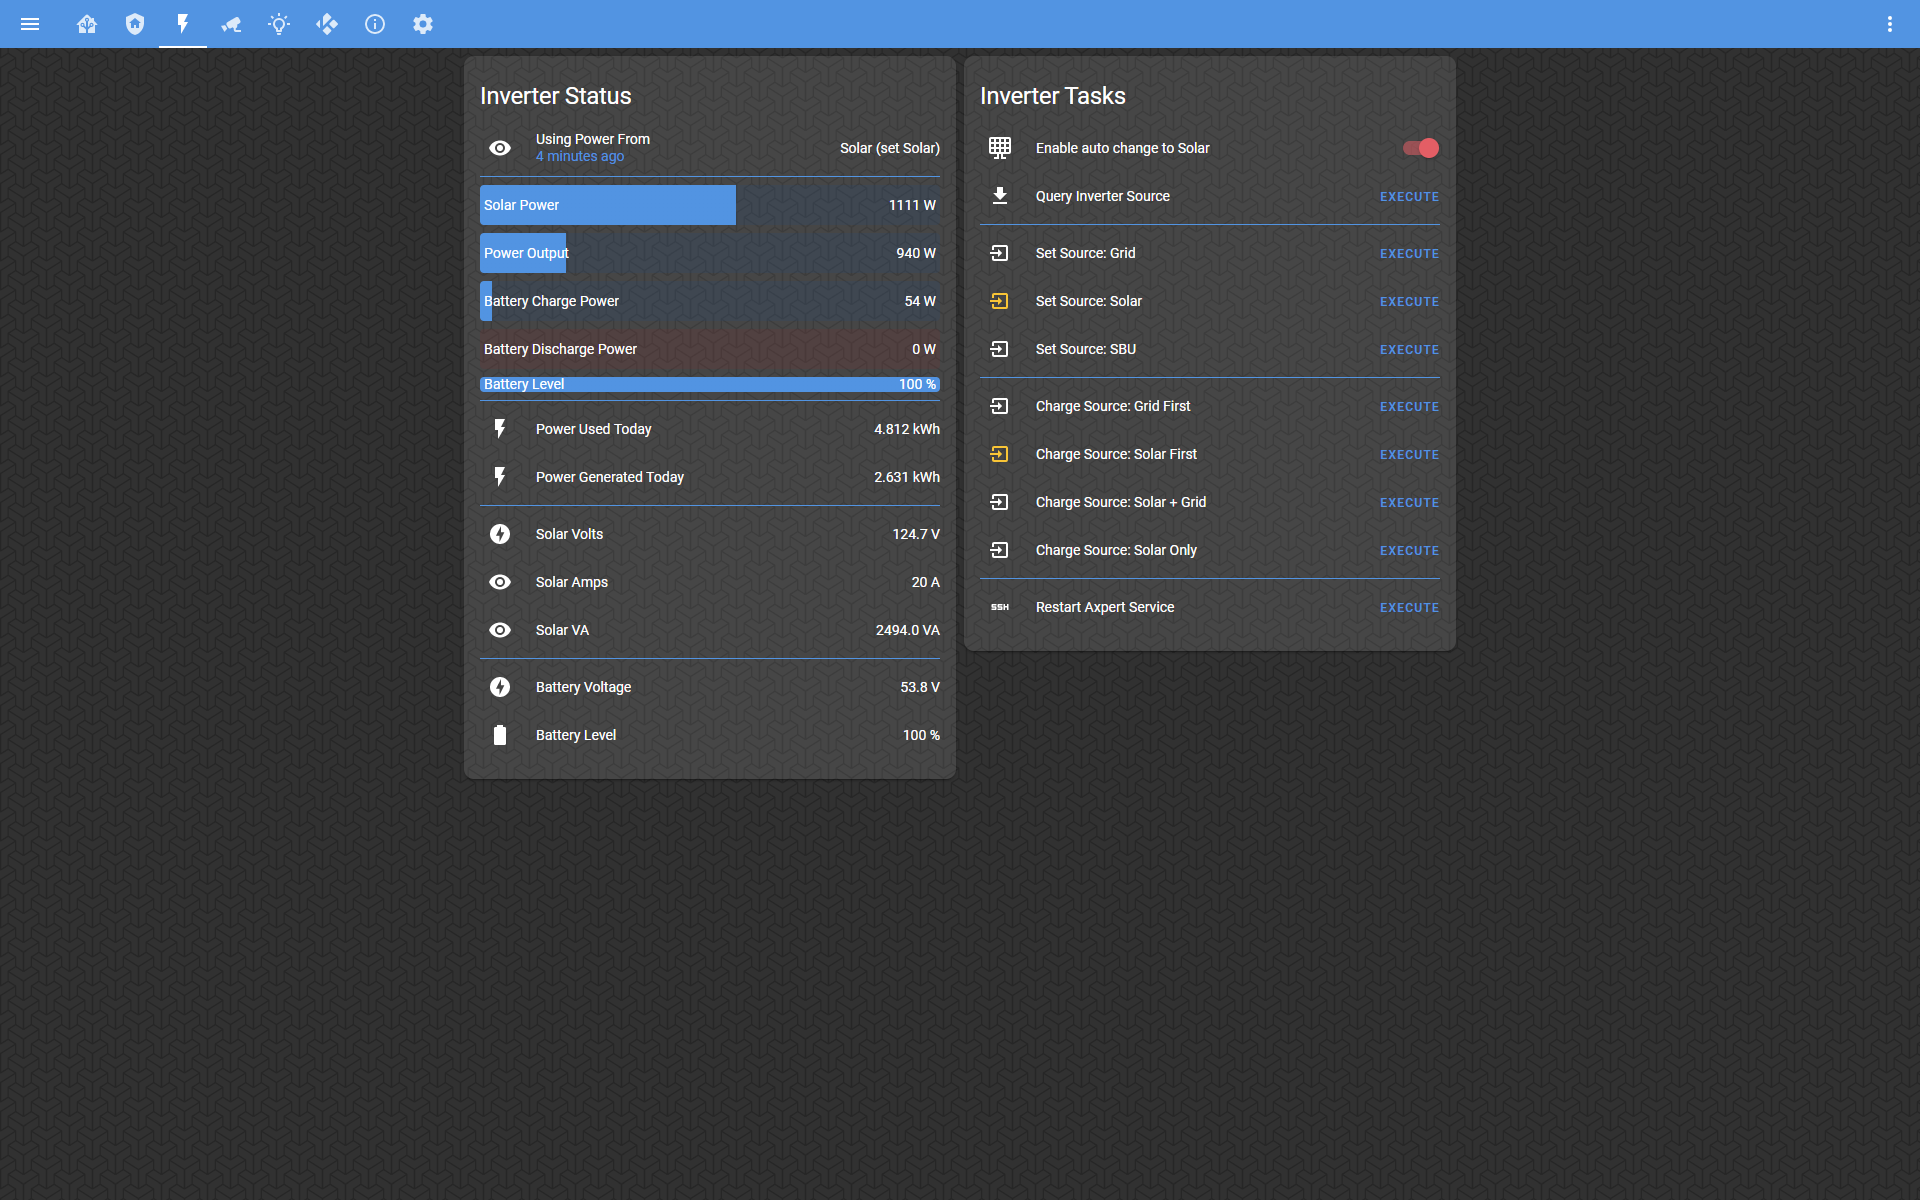Image resolution: width=1920 pixels, height=1200 pixels.
Task: Click the eye icon beside Solar Amps
Action: point(500,582)
